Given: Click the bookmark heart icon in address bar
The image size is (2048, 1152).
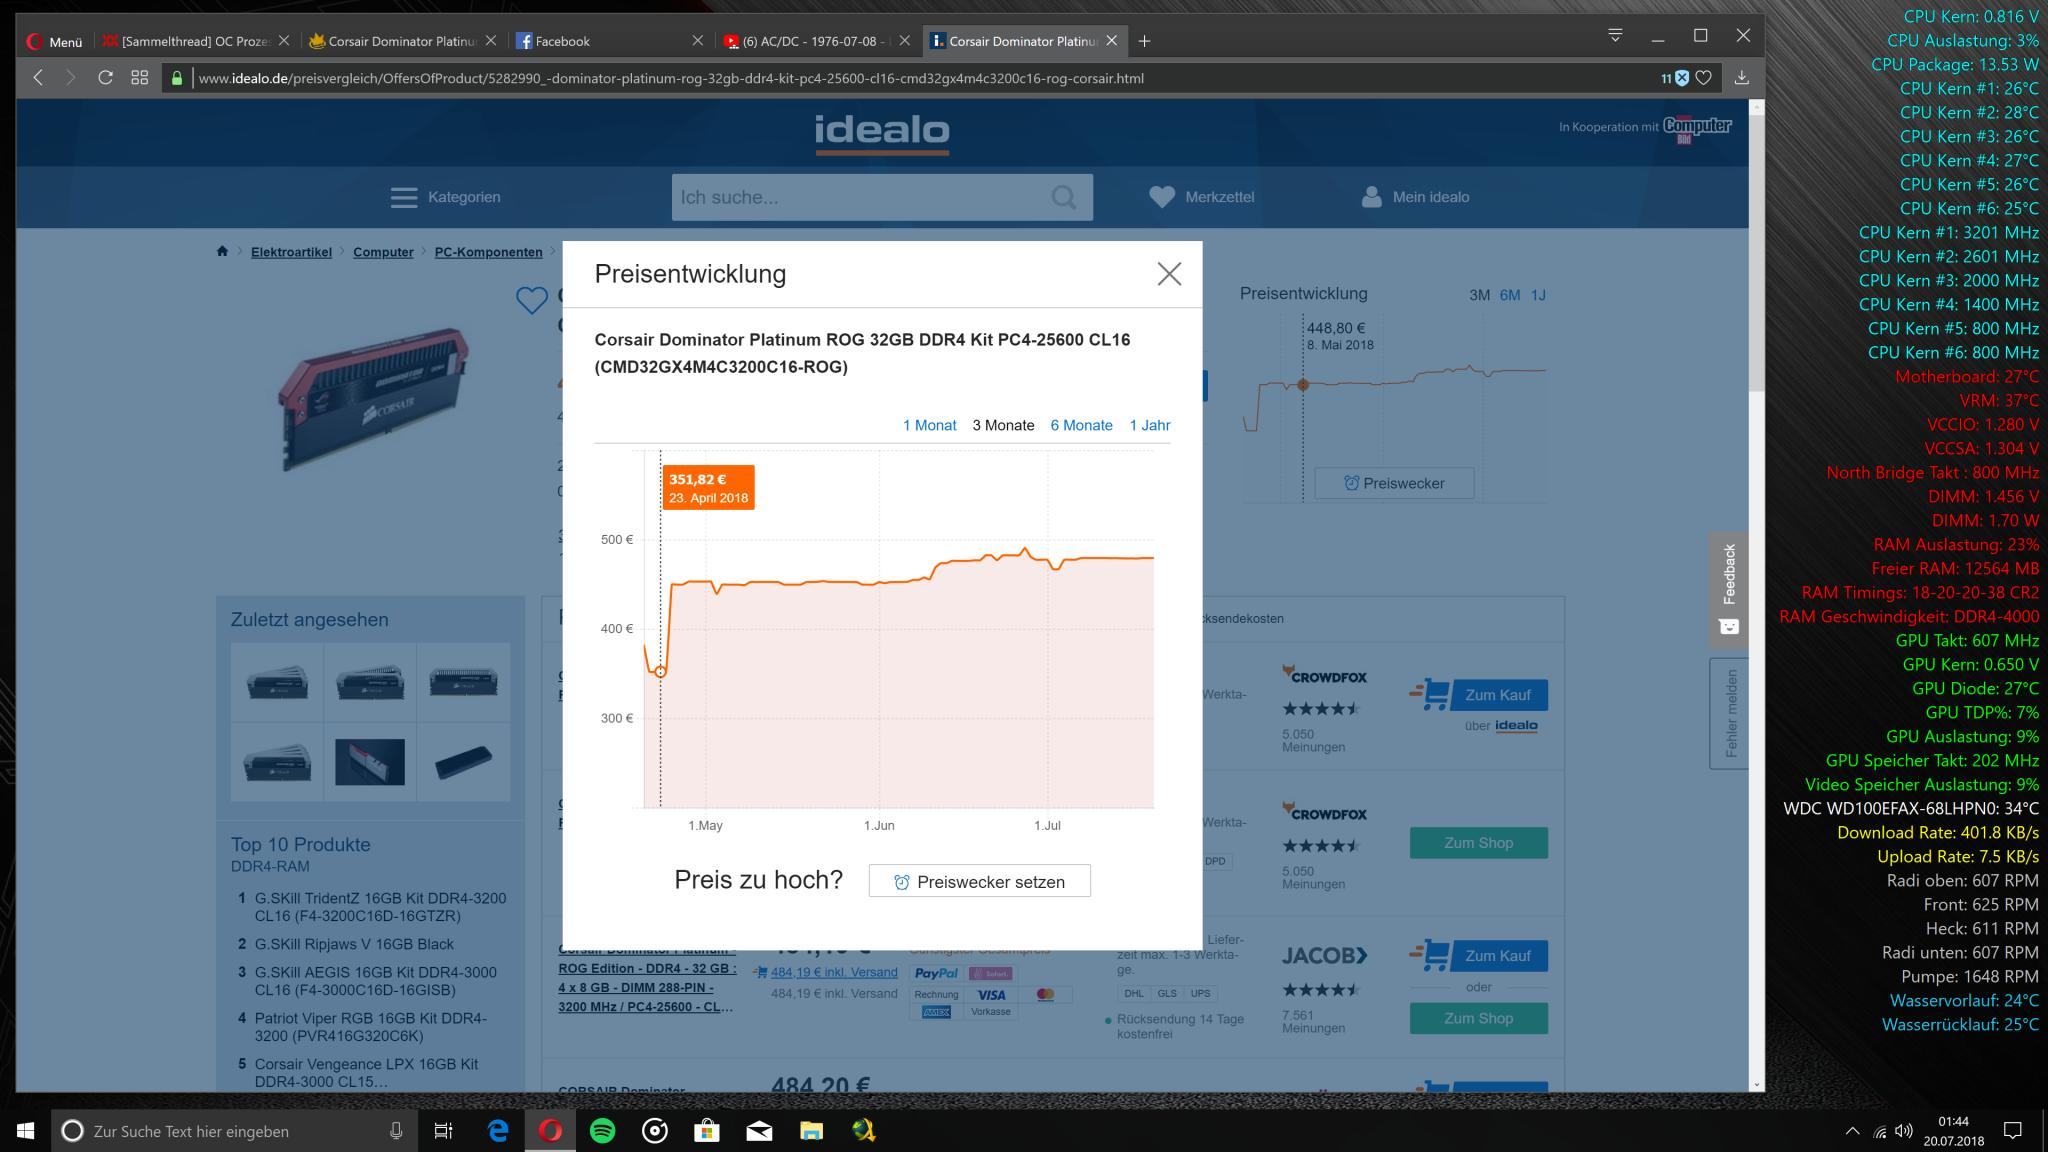Looking at the screenshot, I should (1704, 78).
